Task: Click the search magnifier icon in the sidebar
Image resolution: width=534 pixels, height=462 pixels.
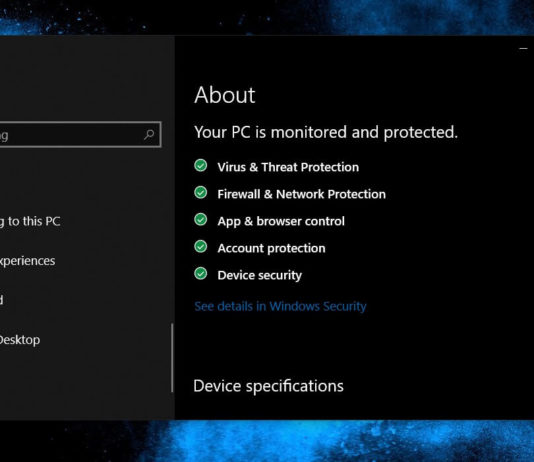Action: [x=149, y=135]
